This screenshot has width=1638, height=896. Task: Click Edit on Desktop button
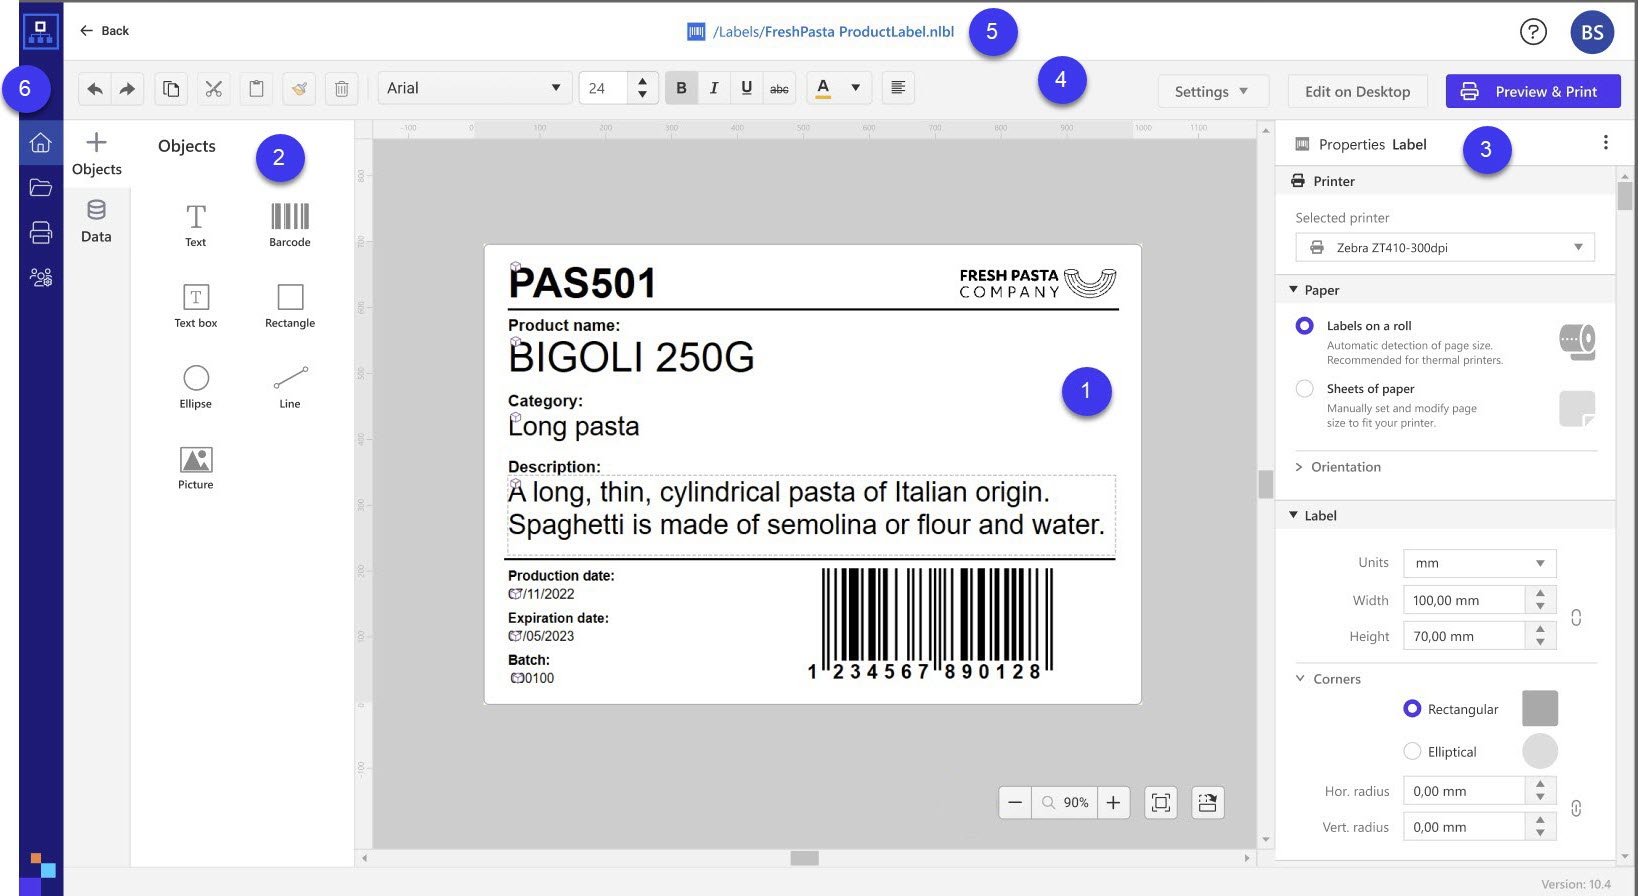[x=1357, y=91]
